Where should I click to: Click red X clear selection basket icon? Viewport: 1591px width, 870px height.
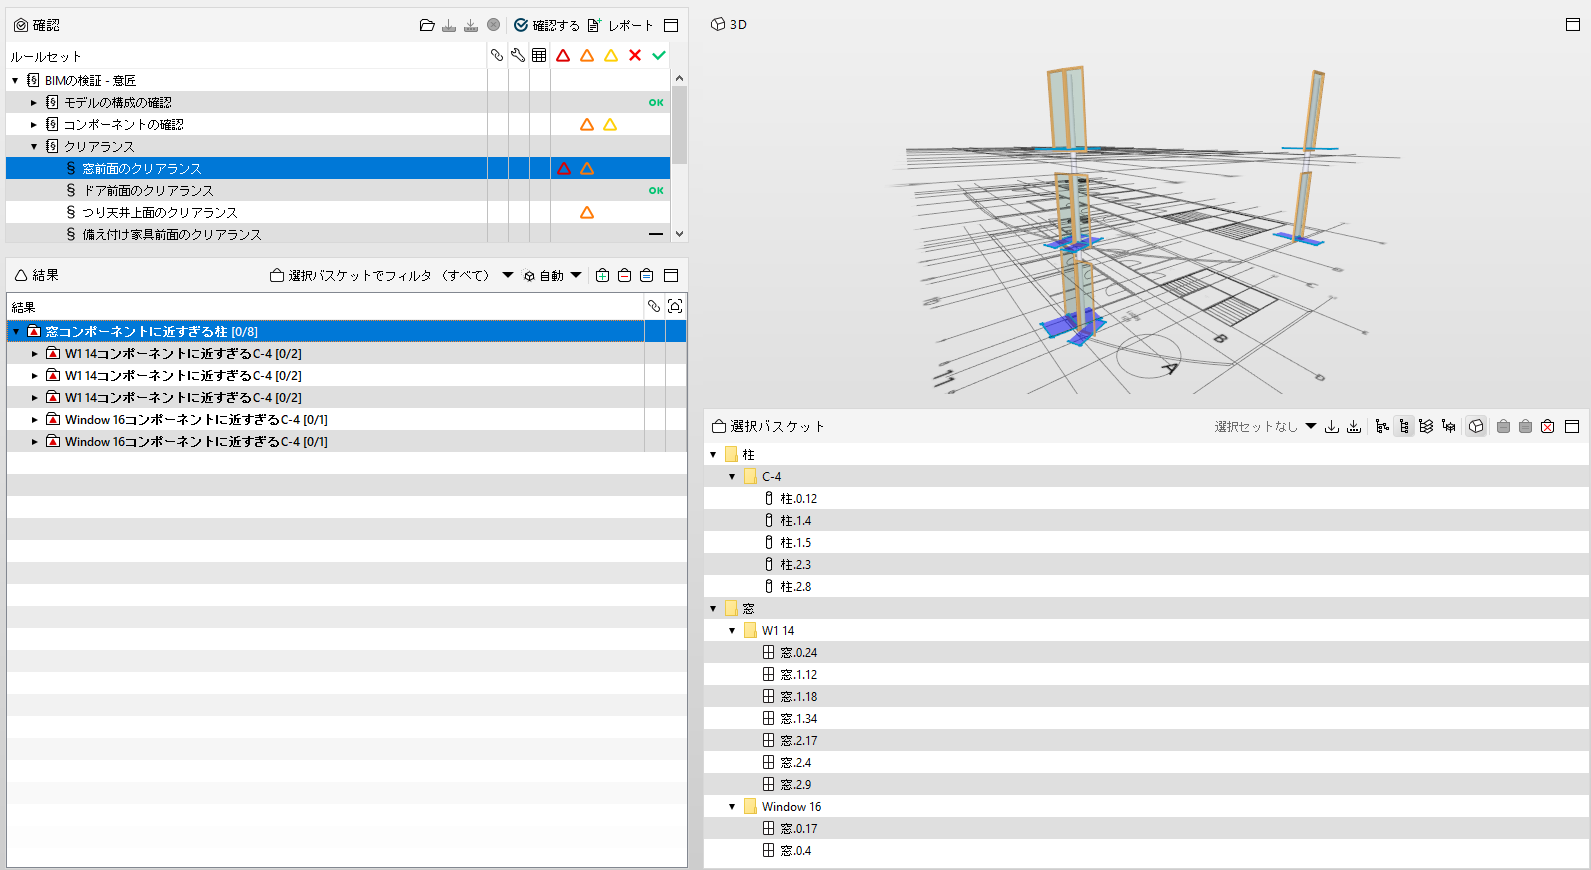click(1547, 426)
